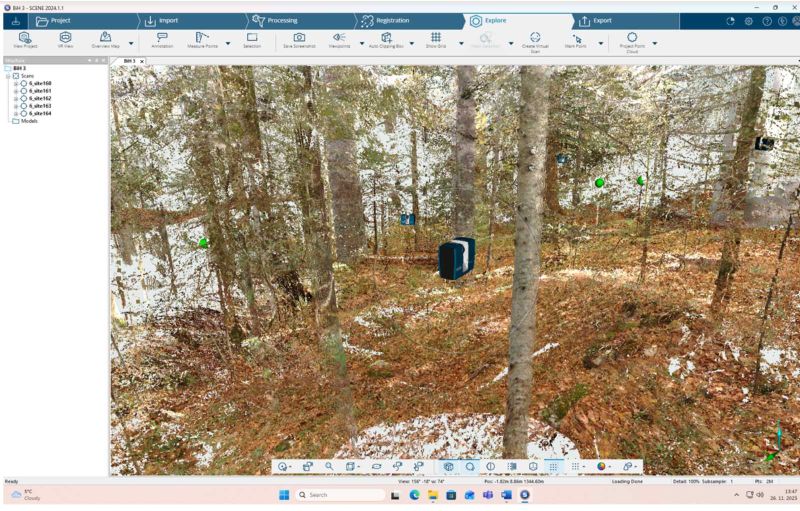Launch VR View from toolbar

pos(65,37)
